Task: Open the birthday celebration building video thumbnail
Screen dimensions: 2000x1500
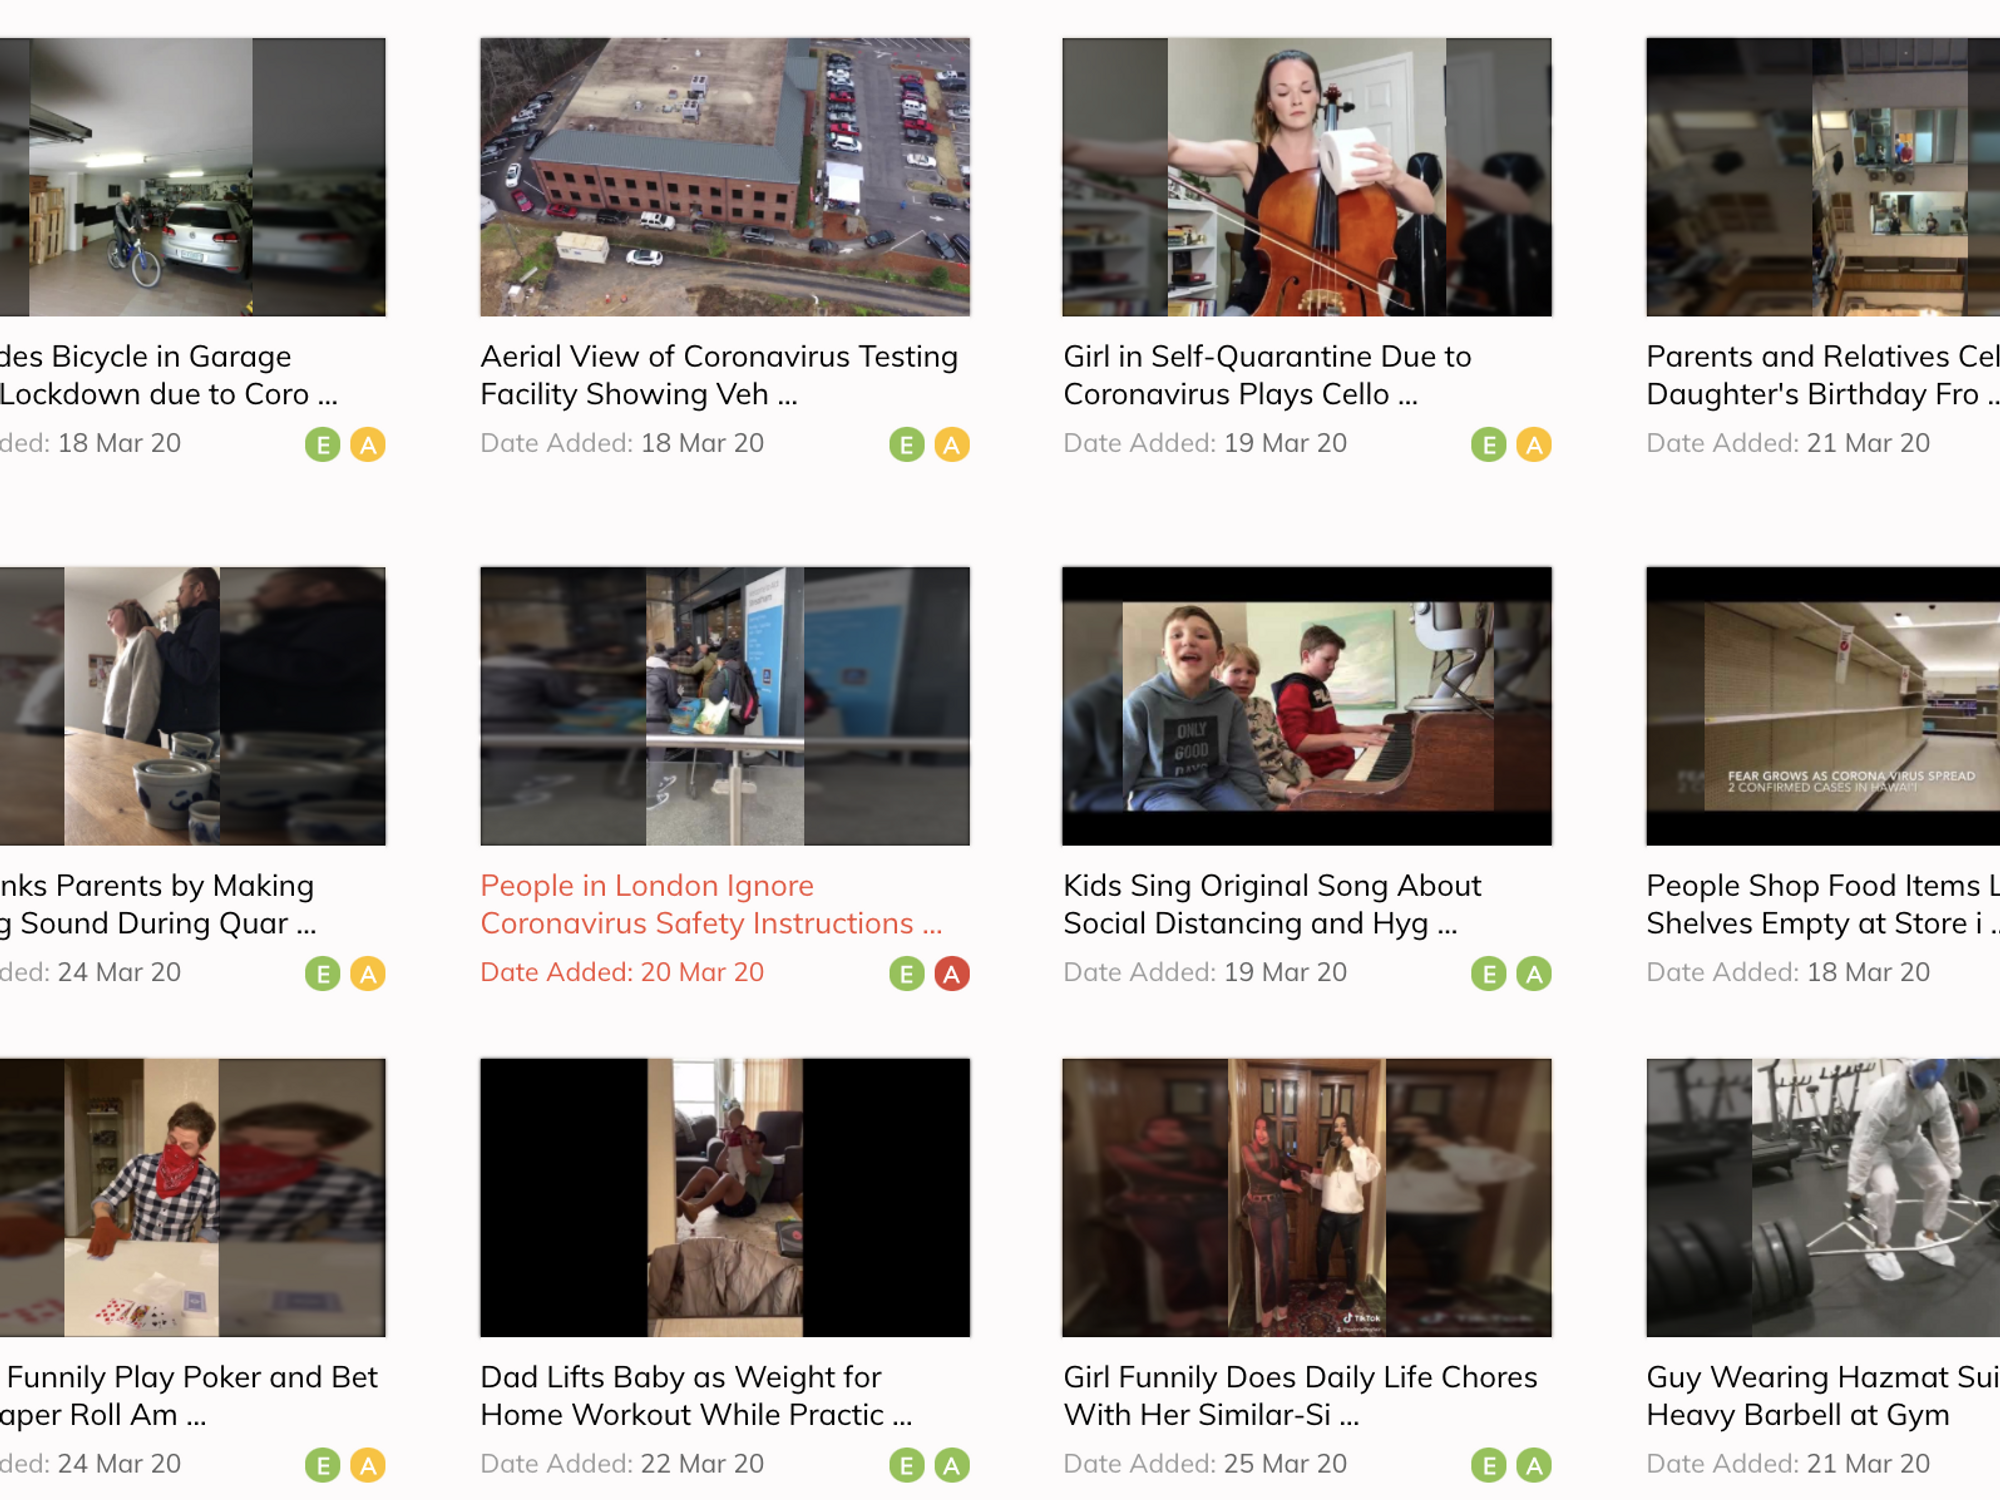Action: pos(1823,177)
